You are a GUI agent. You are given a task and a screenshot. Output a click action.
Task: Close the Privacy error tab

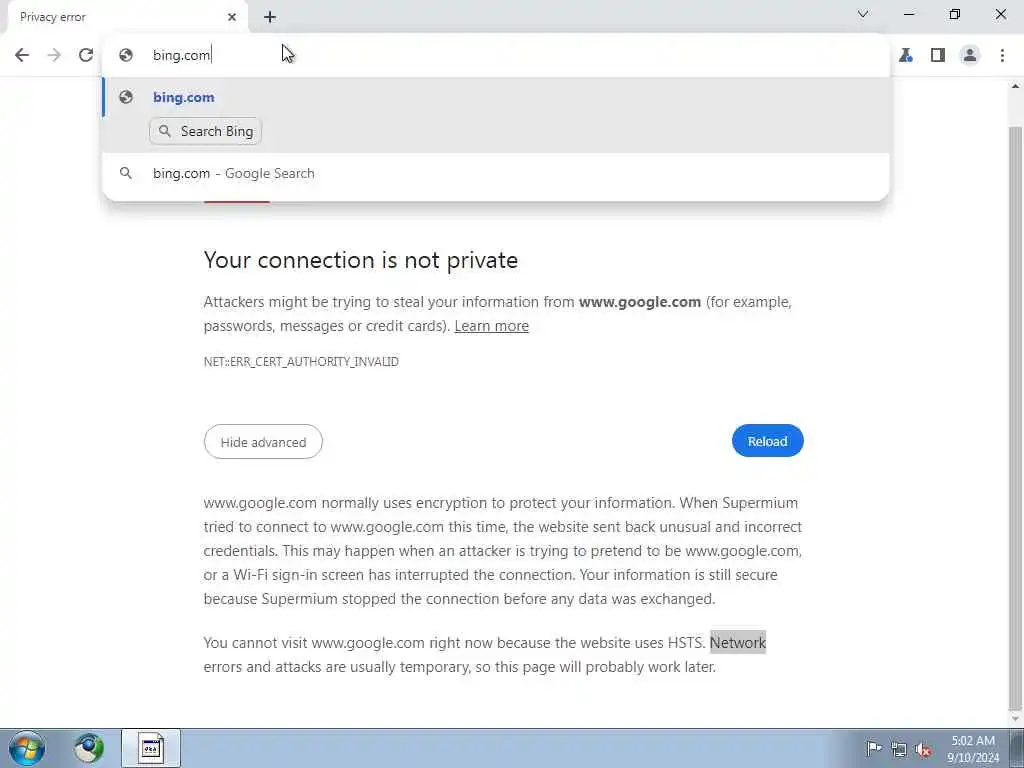tap(232, 17)
